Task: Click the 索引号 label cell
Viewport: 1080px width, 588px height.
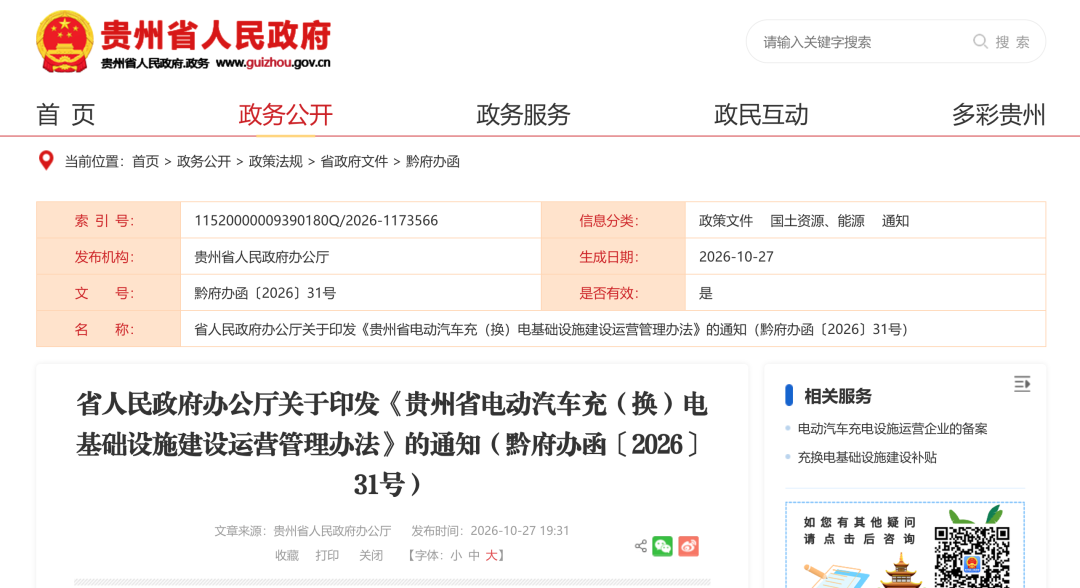Action: [108, 220]
